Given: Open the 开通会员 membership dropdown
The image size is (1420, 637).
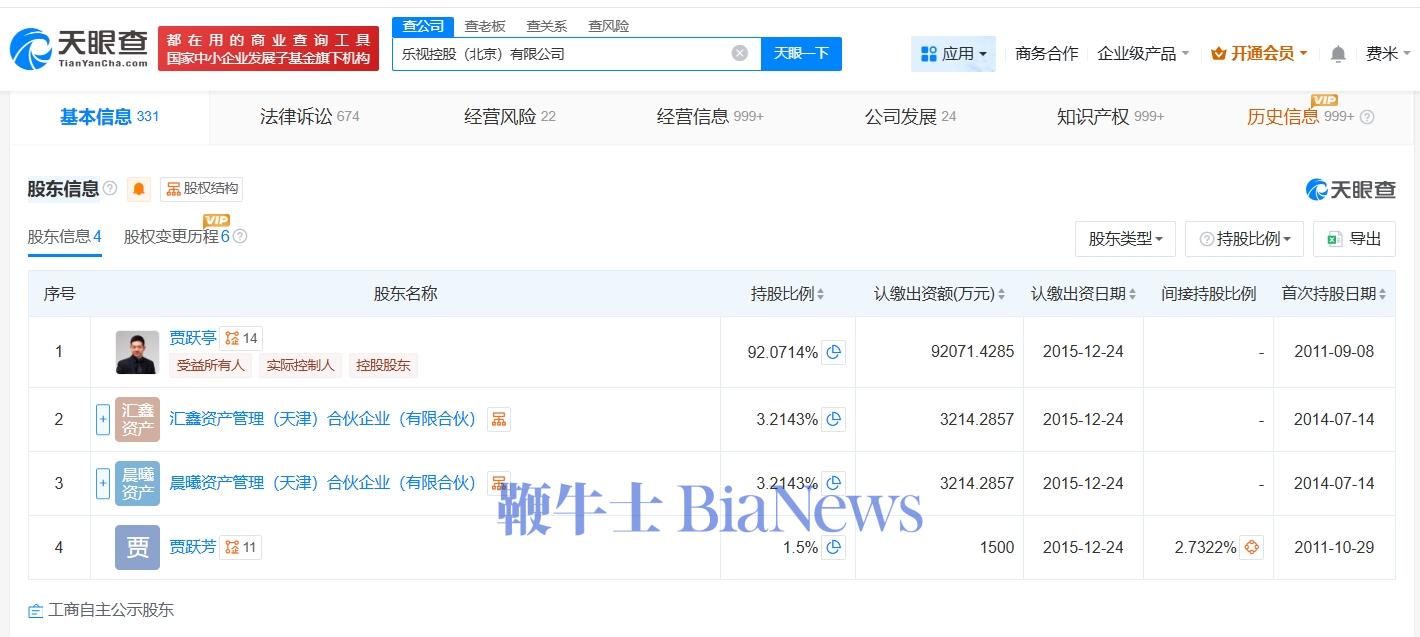Looking at the screenshot, I should [x=1259, y=54].
